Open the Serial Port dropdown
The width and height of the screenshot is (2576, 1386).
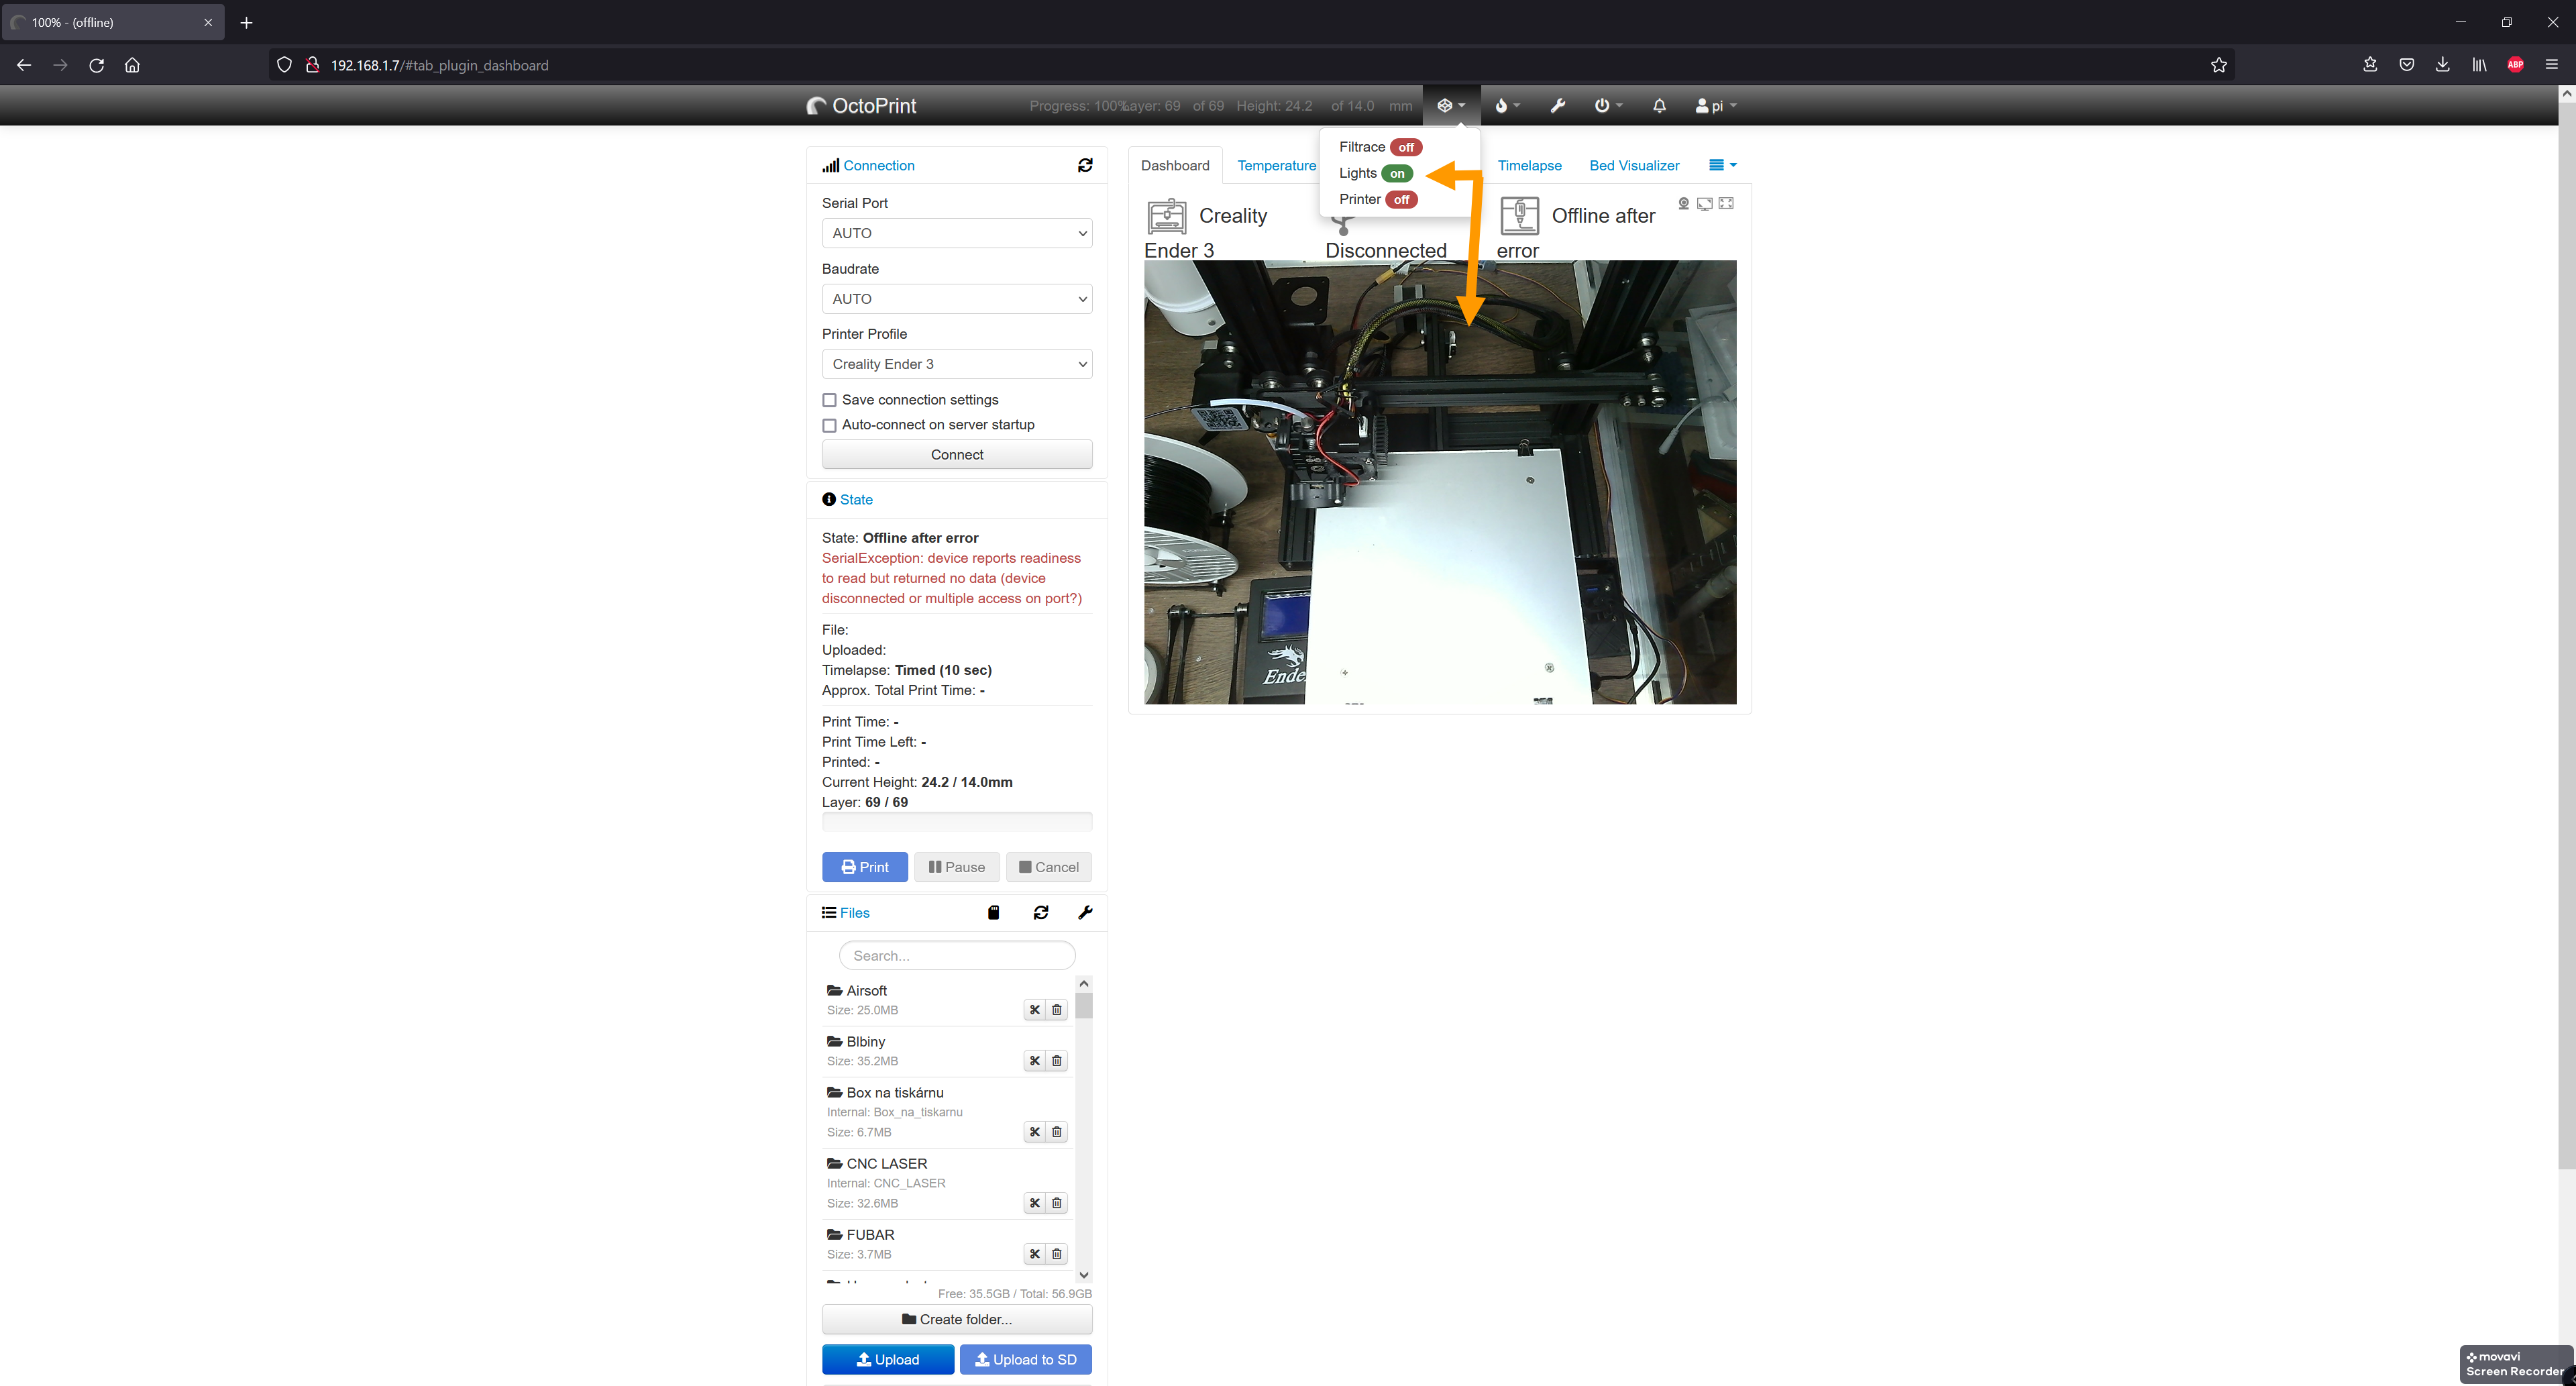(957, 233)
